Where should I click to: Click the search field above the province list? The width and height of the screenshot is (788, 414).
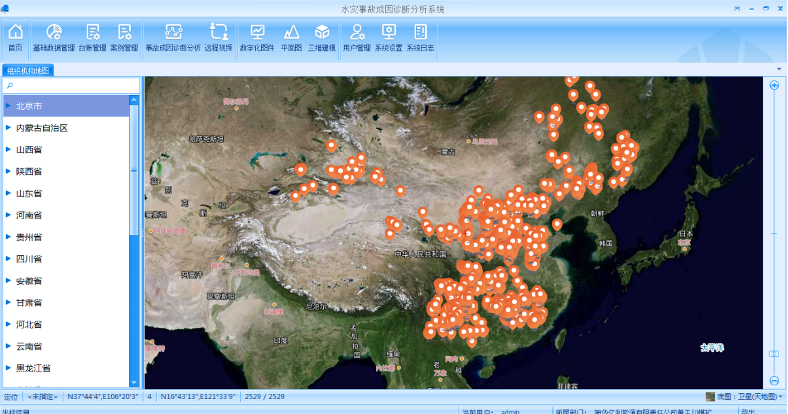point(70,86)
